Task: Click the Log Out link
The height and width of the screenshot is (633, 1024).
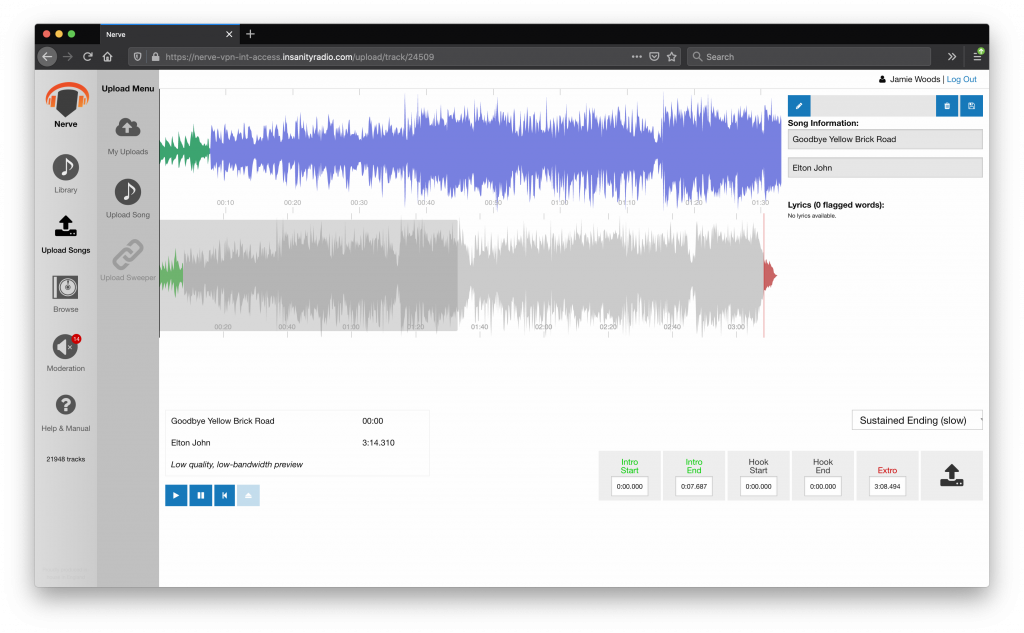Action: pyautogui.click(x=961, y=79)
